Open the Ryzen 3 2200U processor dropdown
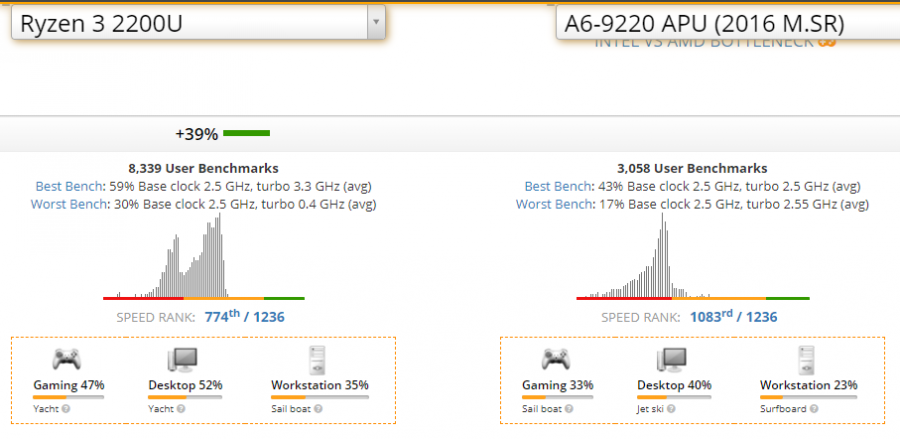Screen dimensions: 900x439 (198, 22)
